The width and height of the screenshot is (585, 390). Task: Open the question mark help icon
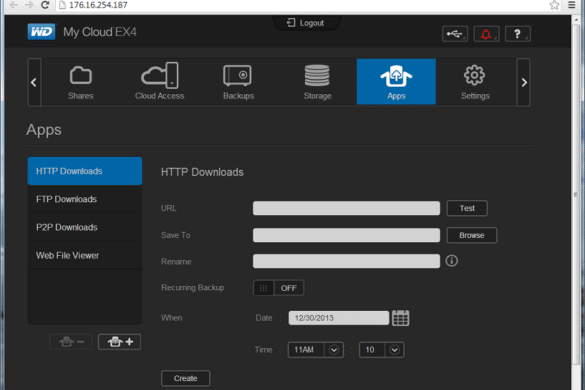(517, 34)
